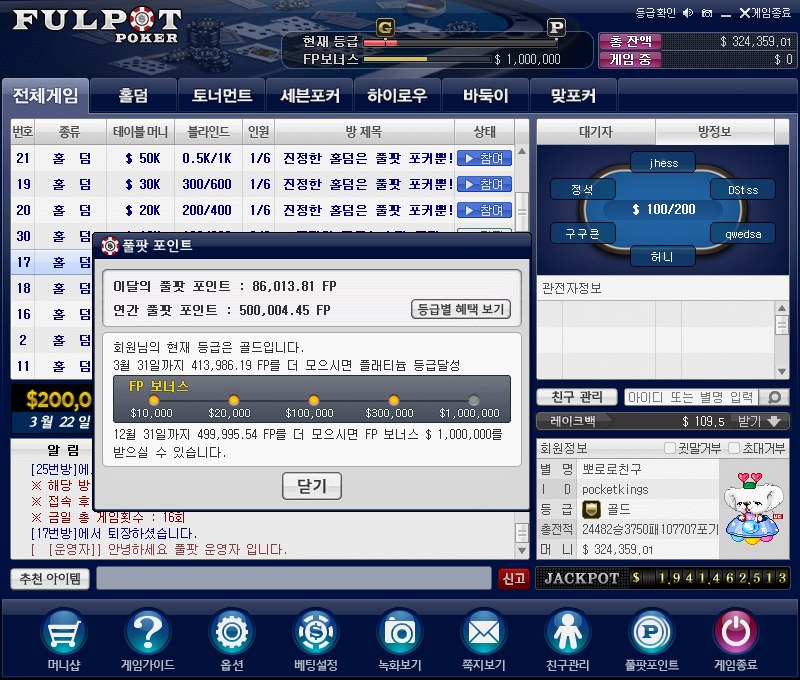Select game row number 17

[52, 262]
